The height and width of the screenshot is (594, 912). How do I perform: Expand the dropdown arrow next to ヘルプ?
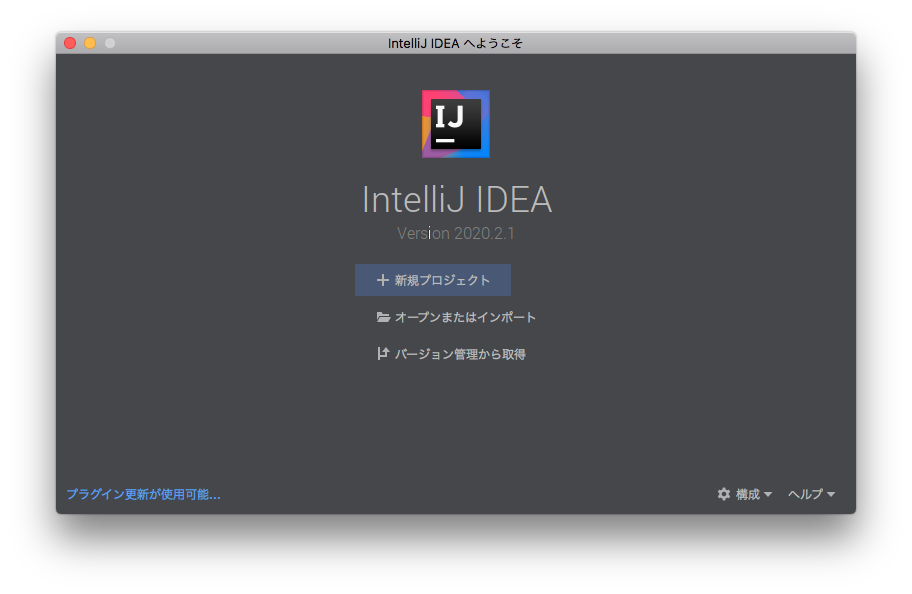[x=831, y=495]
